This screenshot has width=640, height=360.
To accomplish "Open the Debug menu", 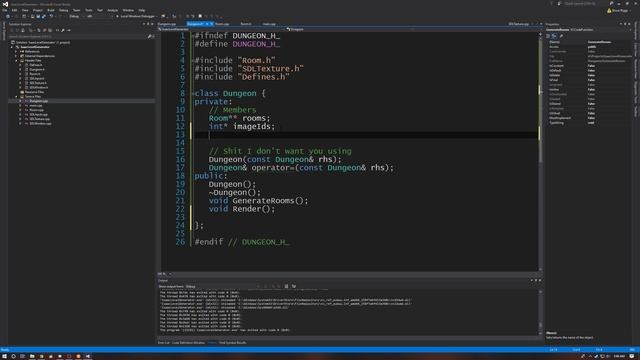I will [x=64, y=10].
